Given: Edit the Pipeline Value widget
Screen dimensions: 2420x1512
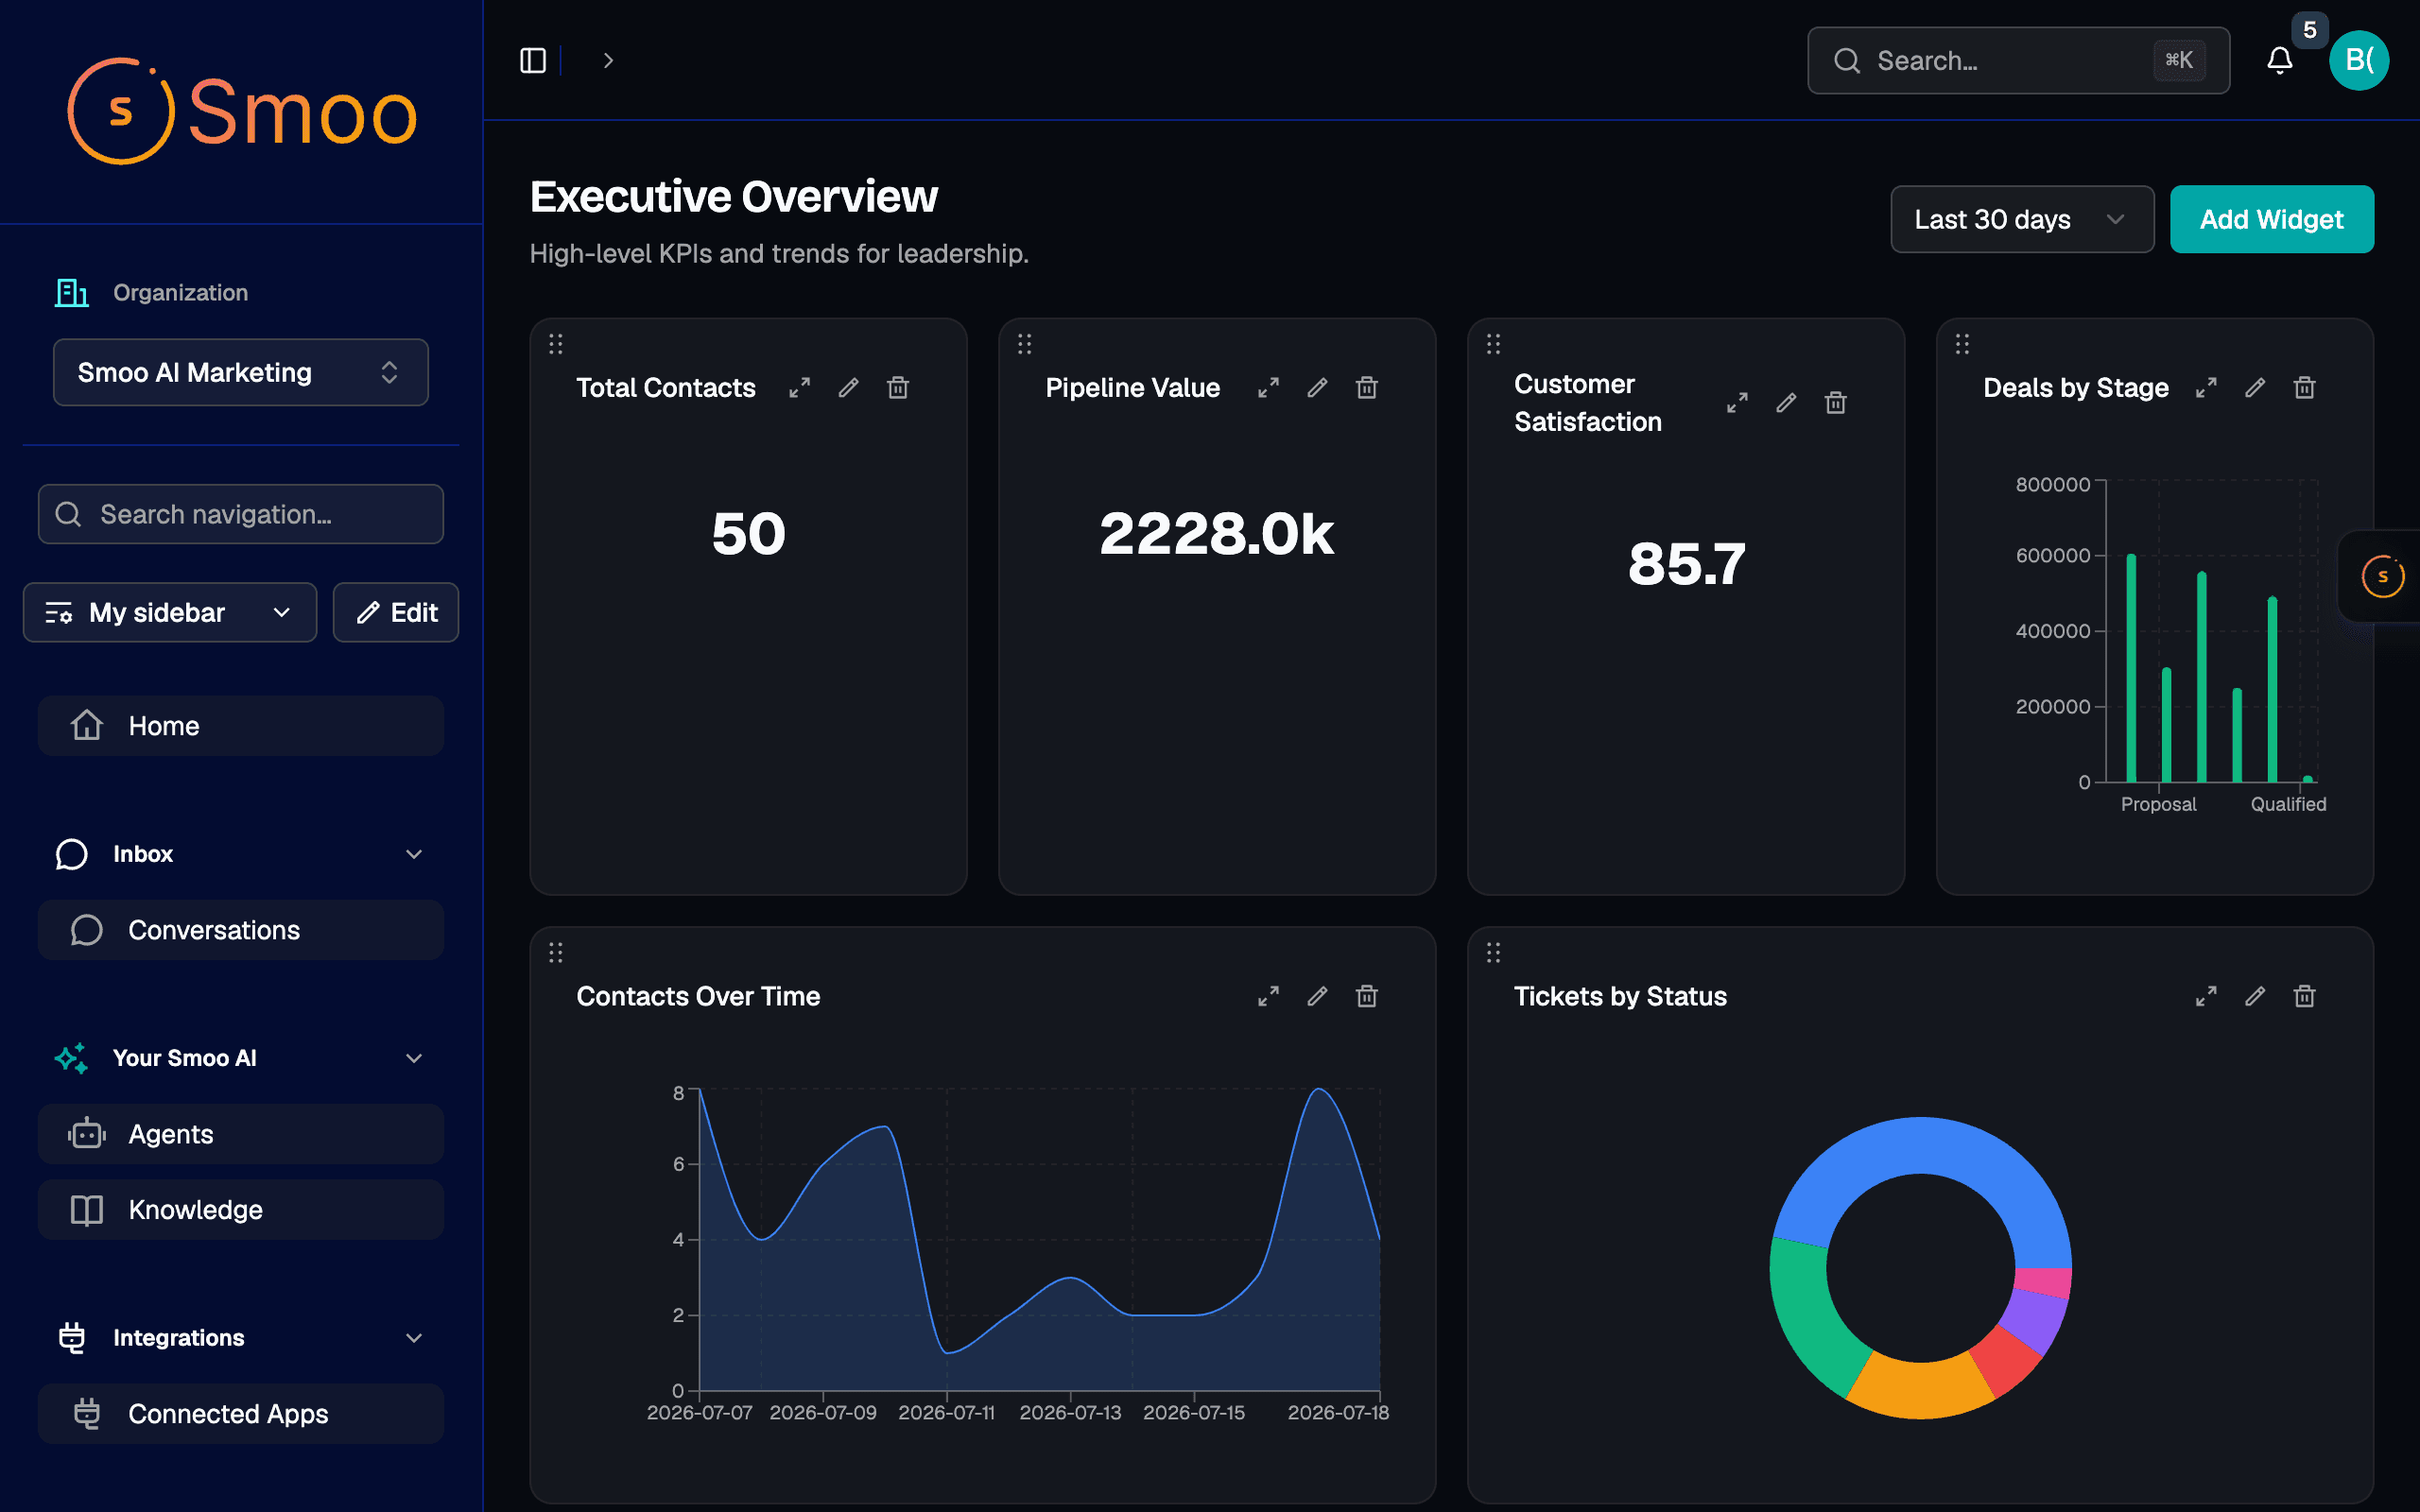Looking at the screenshot, I should click(1317, 388).
